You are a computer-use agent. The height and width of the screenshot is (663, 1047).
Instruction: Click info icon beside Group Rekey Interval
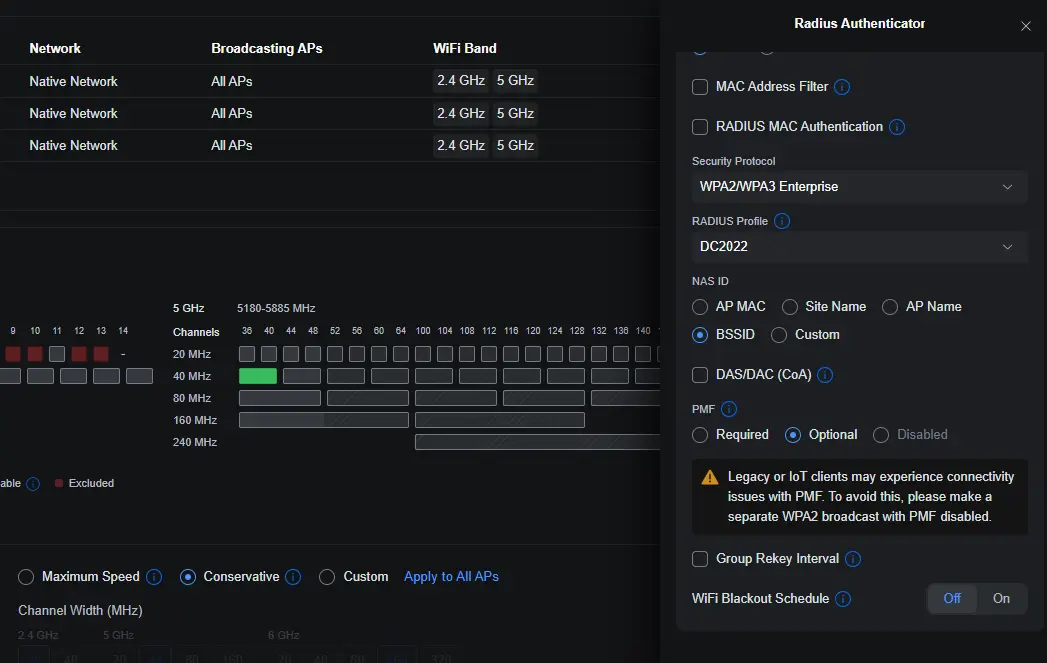tap(853, 559)
